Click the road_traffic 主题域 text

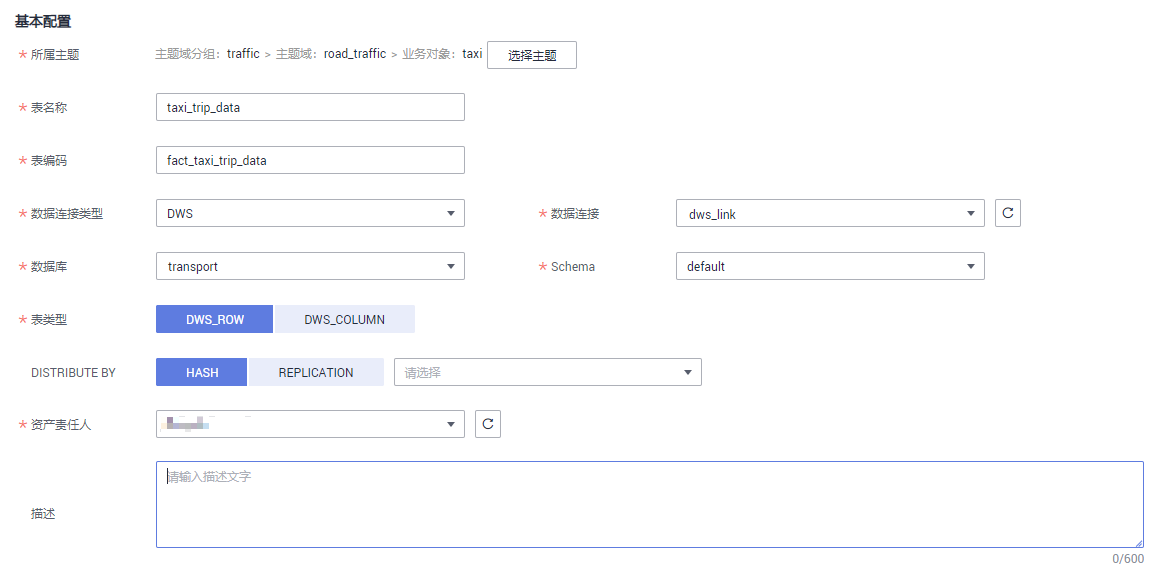click(355, 54)
